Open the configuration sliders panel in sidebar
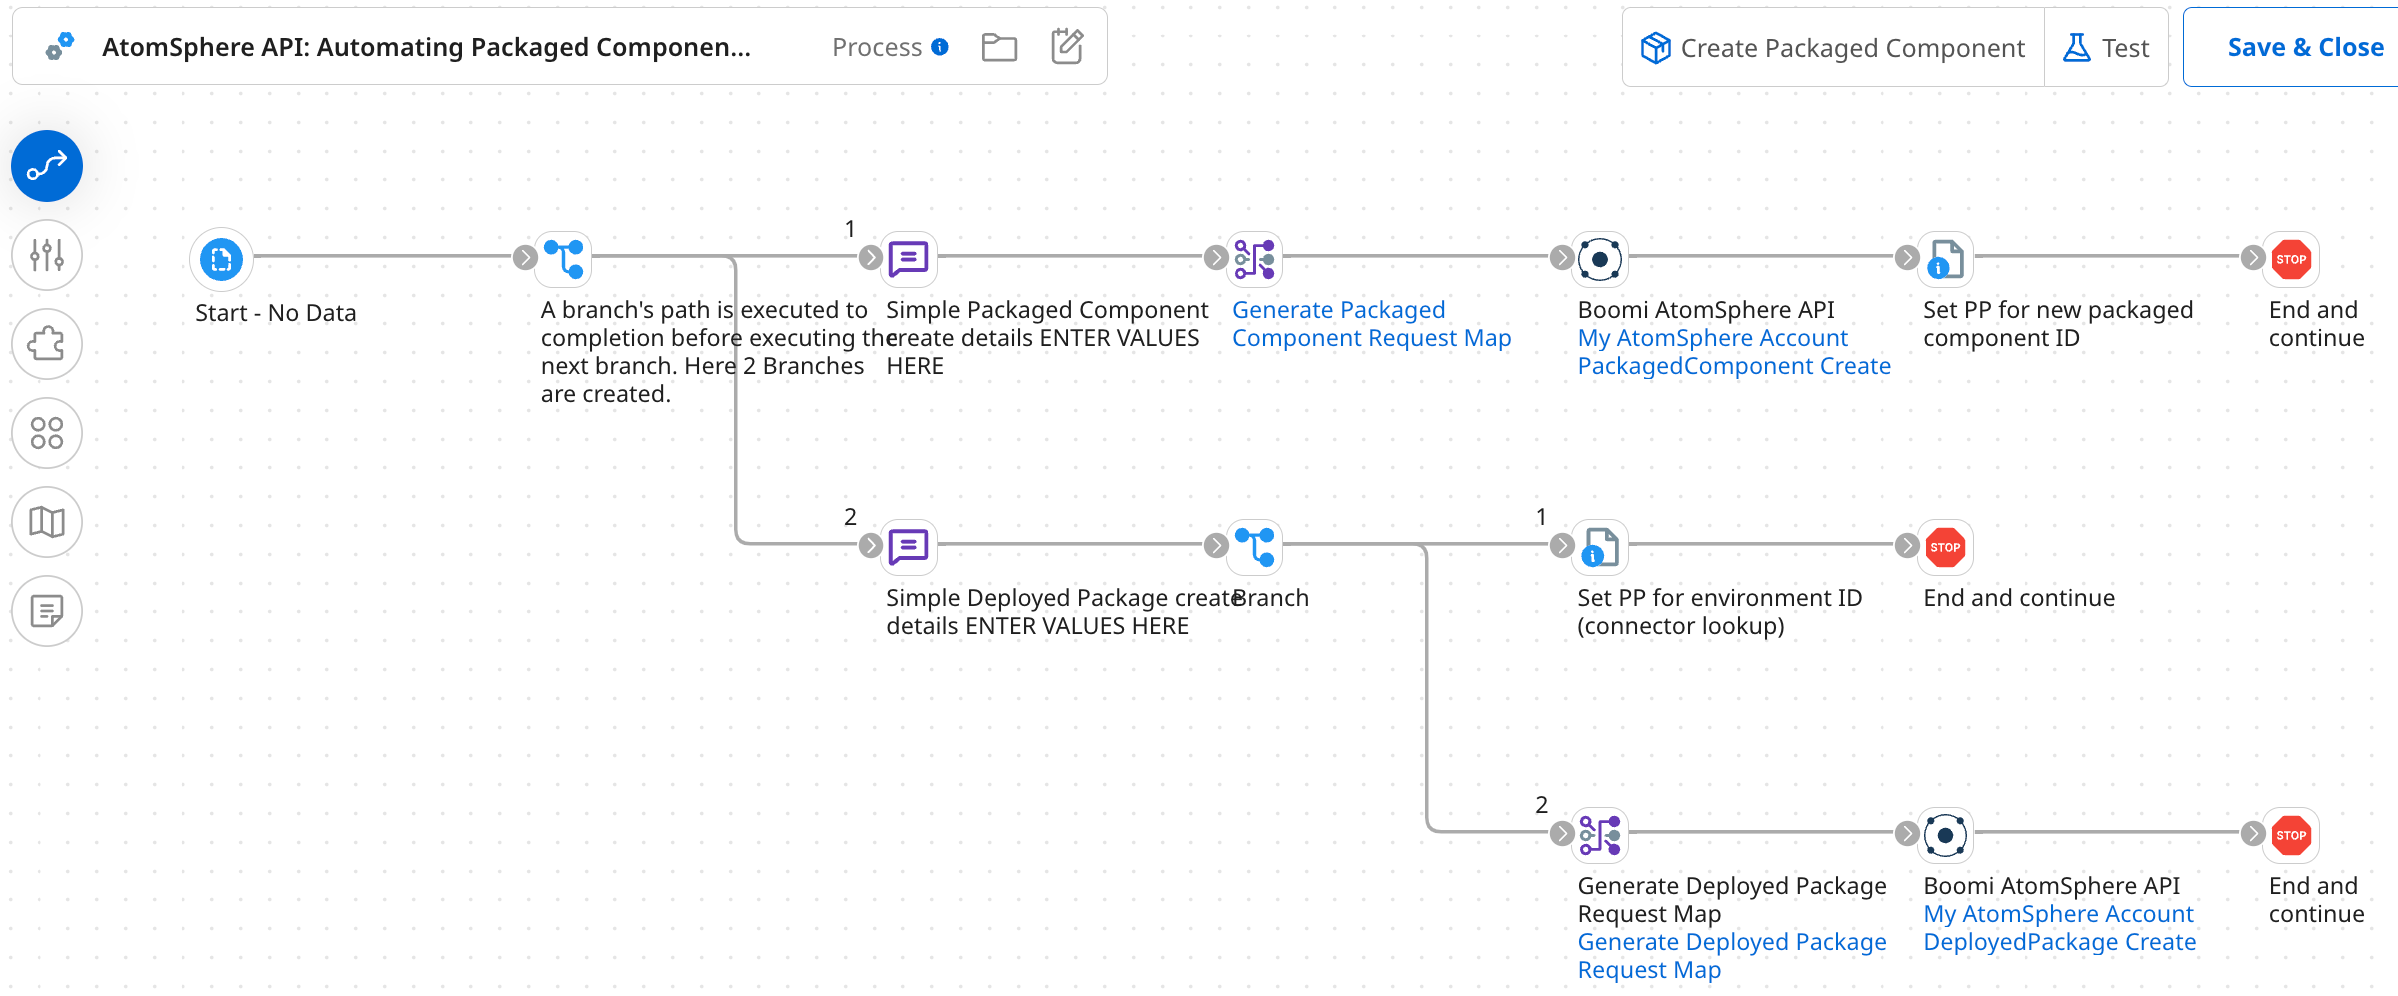Image resolution: width=2398 pixels, height=996 pixels. [x=46, y=255]
